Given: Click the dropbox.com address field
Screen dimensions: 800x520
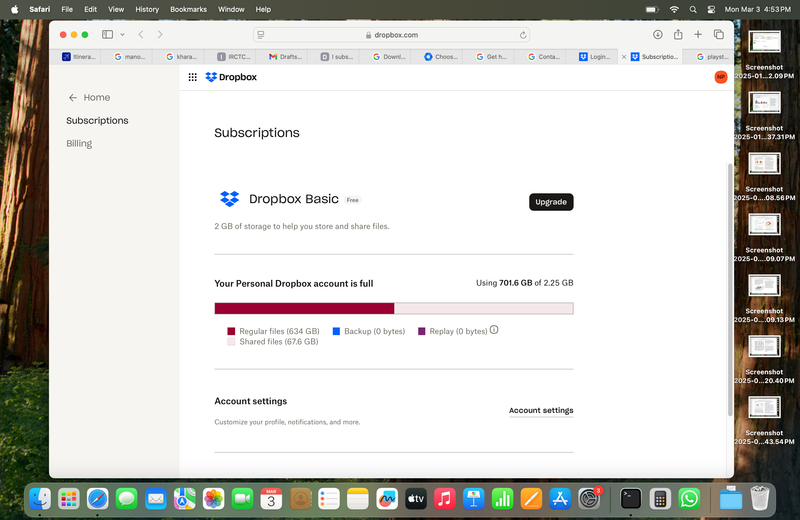Looking at the screenshot, I should coord(391,35).
